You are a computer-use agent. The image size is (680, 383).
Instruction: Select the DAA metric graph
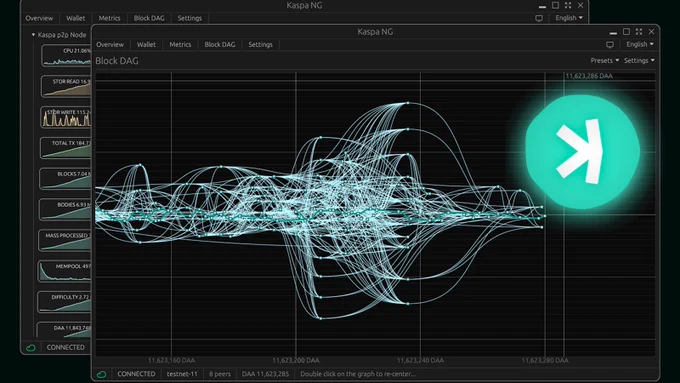64,330
